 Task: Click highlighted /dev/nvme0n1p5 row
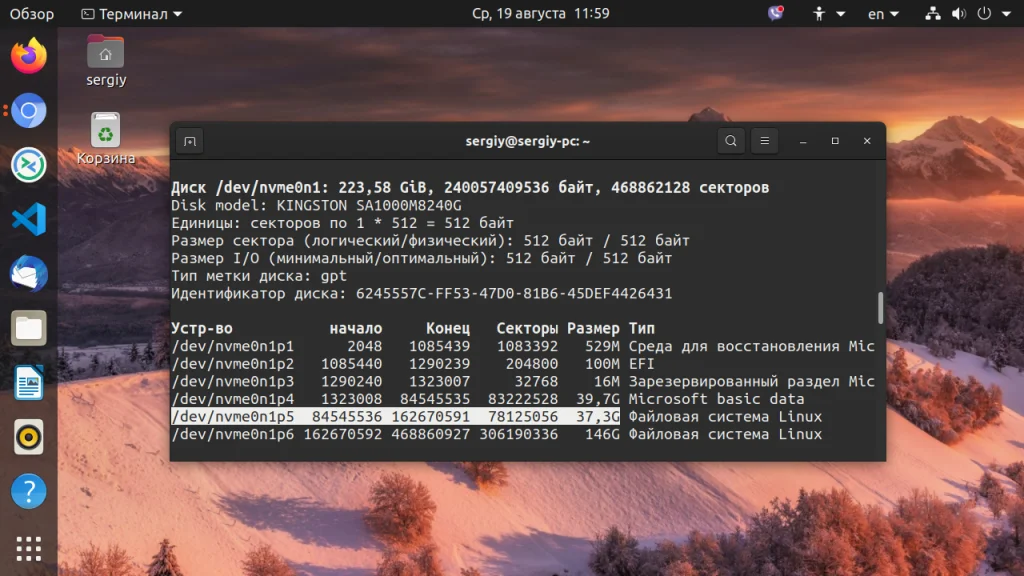click(395, 417)
